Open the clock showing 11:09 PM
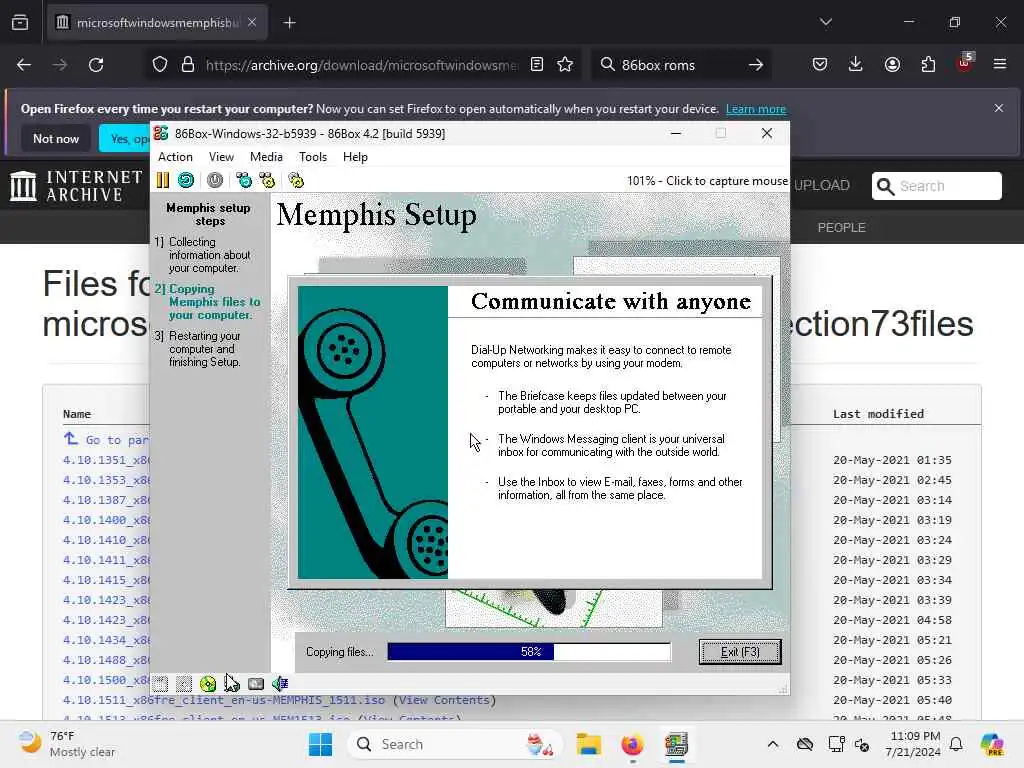Viewport: 1024px width, 768px height. click(913, 744)
